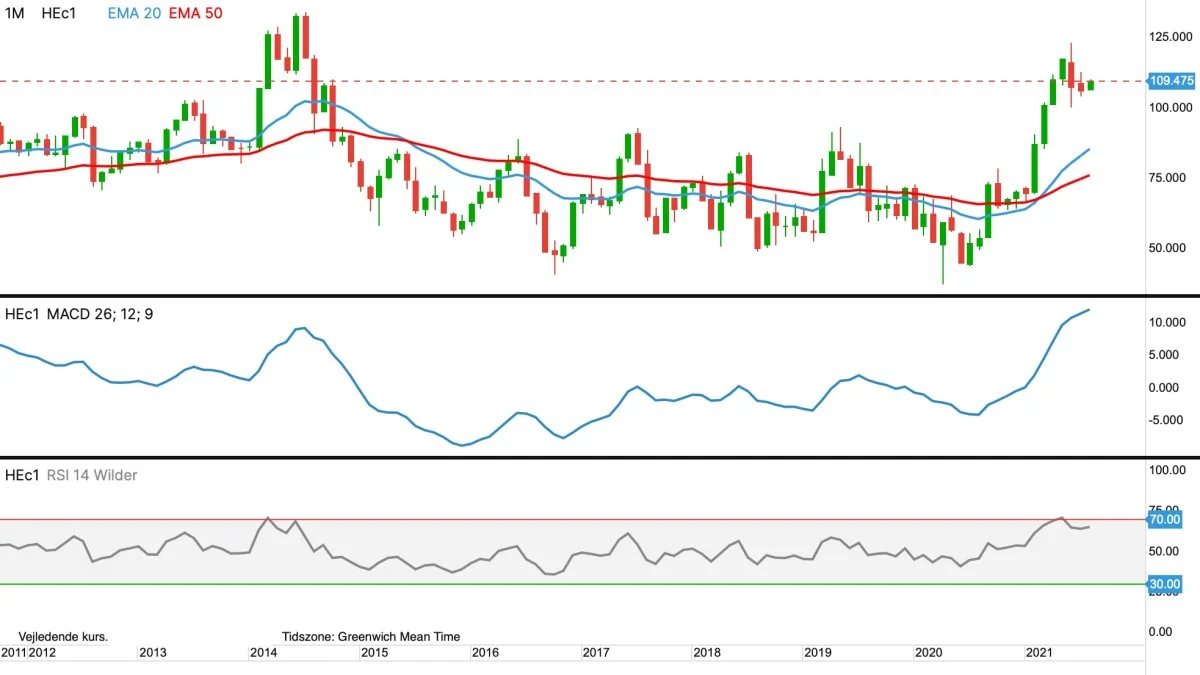Click the 2017 year marker
The image size is (1200, 675).
coord(596,653)
